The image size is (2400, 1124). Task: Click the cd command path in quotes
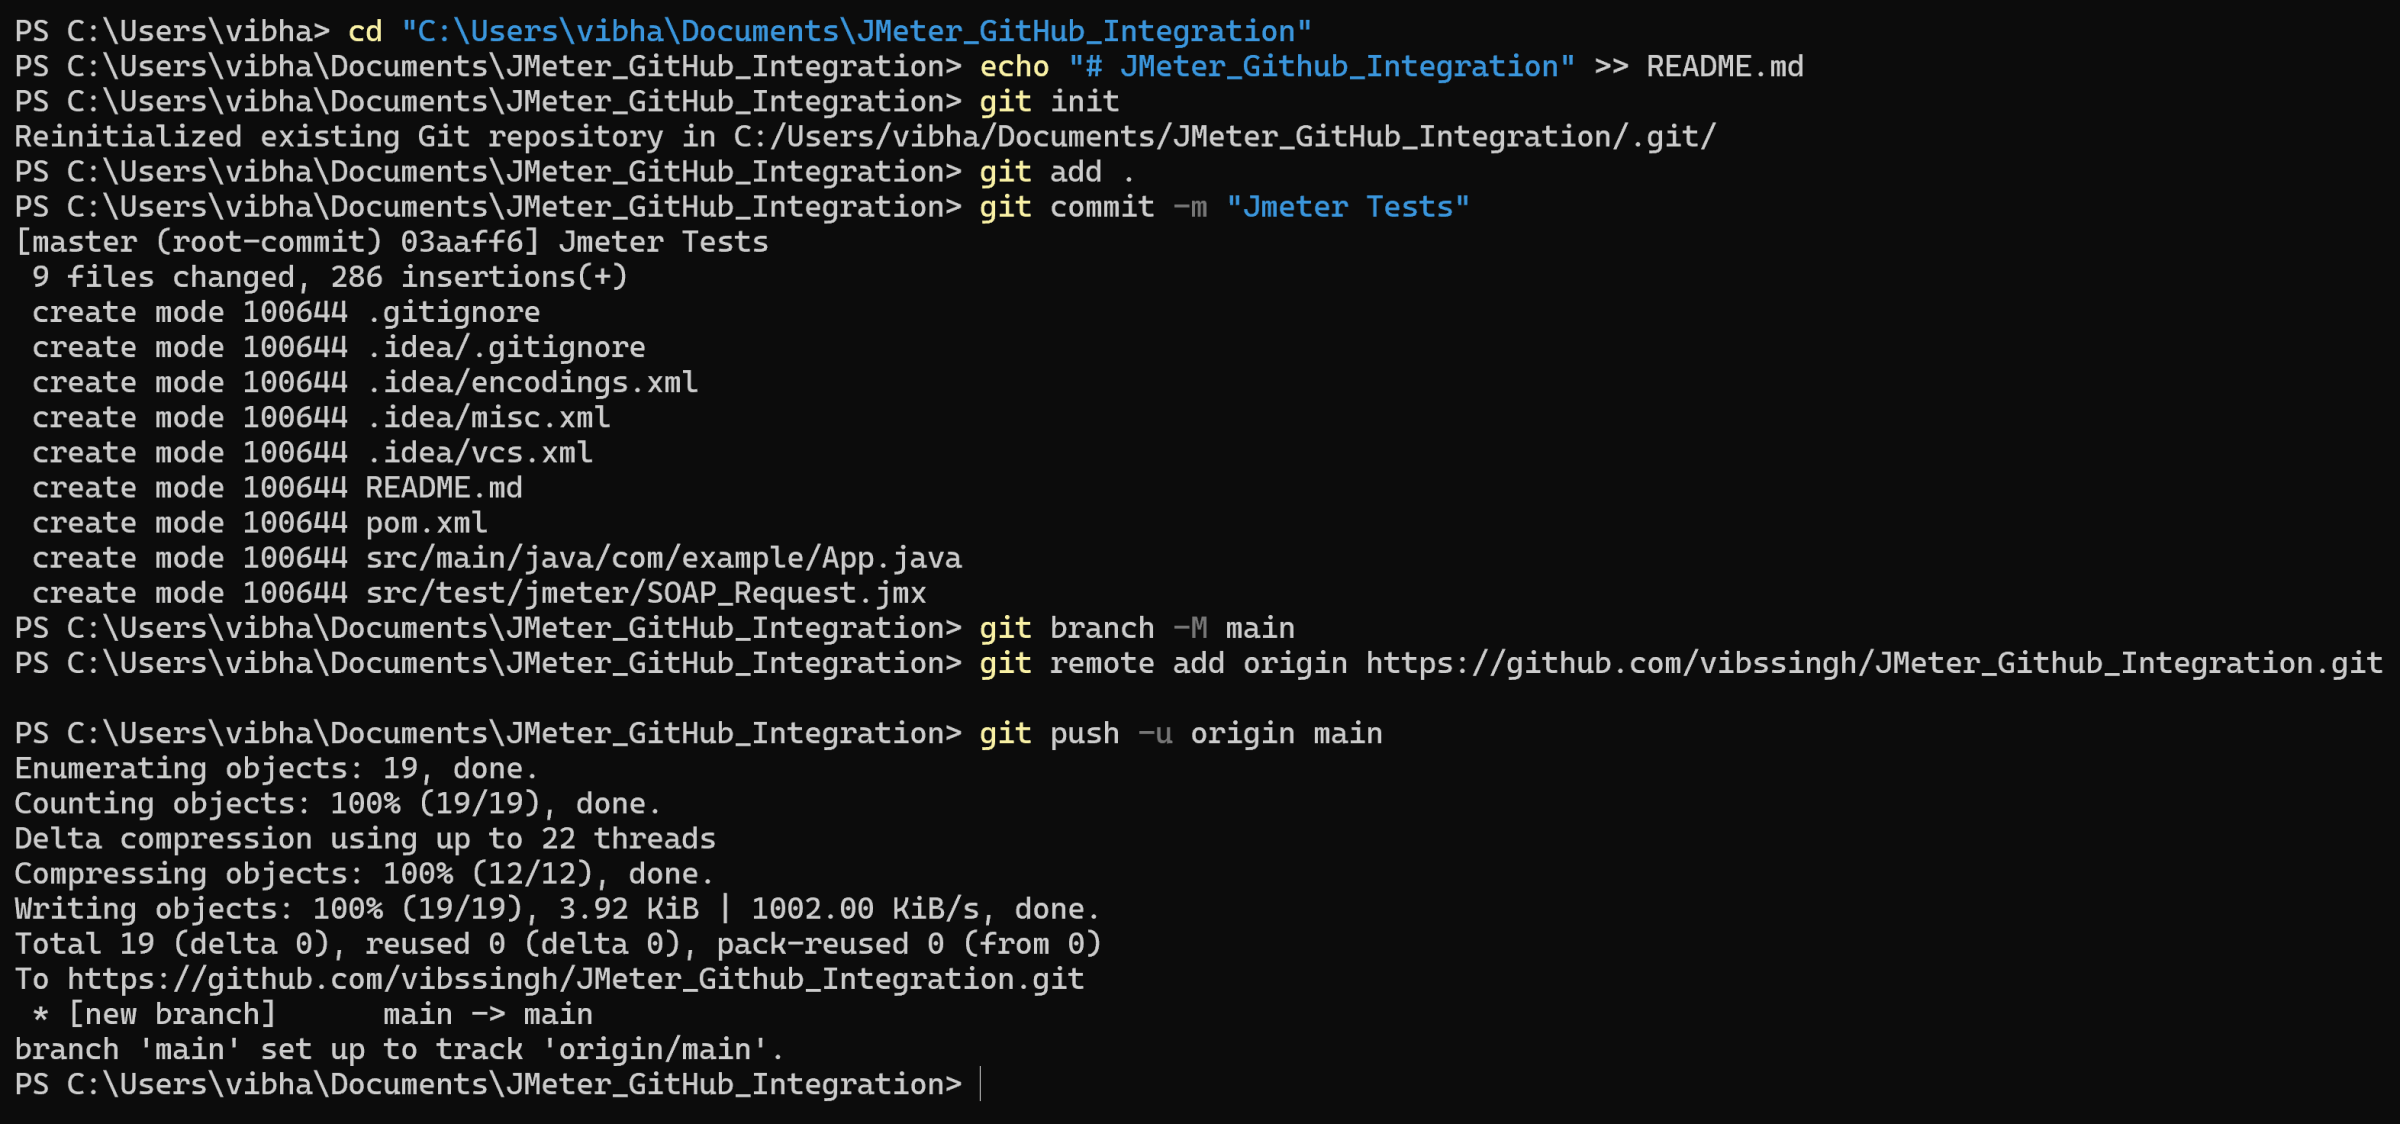[x=856, y=31]
